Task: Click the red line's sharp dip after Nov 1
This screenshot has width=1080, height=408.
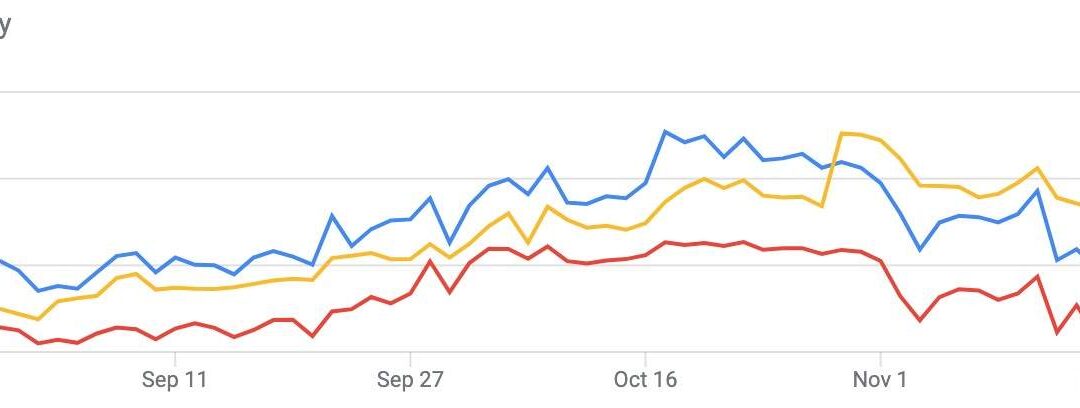Action: point(920,321)
